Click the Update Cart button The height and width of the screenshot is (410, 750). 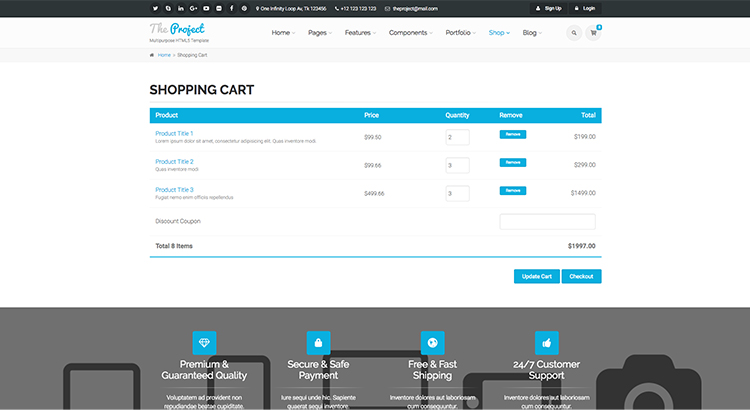pyautogui.click(x=536, y=276)
